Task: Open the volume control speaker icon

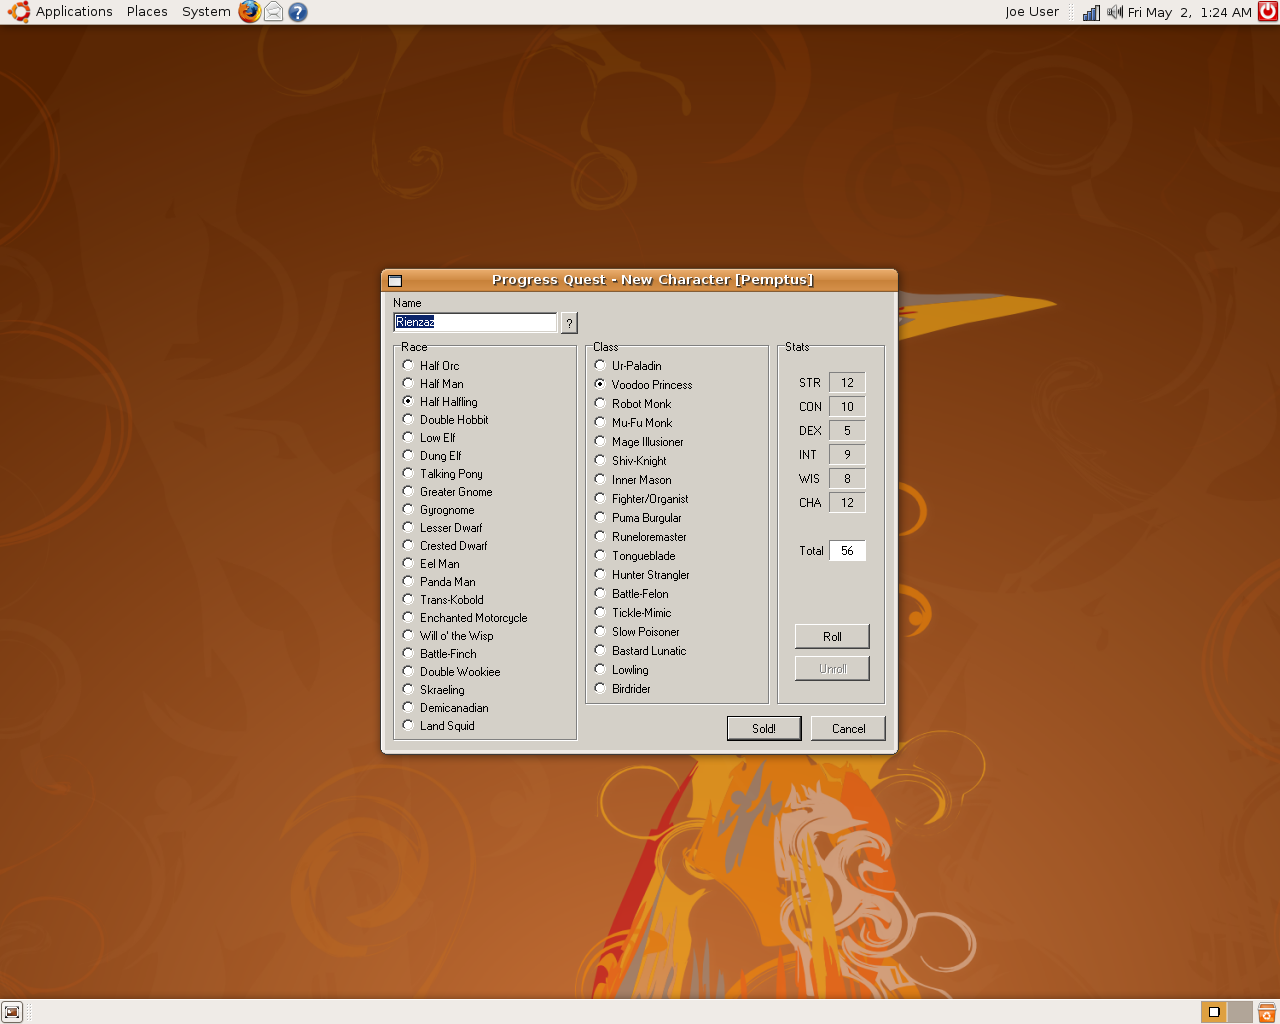Action: point(1114,12)
